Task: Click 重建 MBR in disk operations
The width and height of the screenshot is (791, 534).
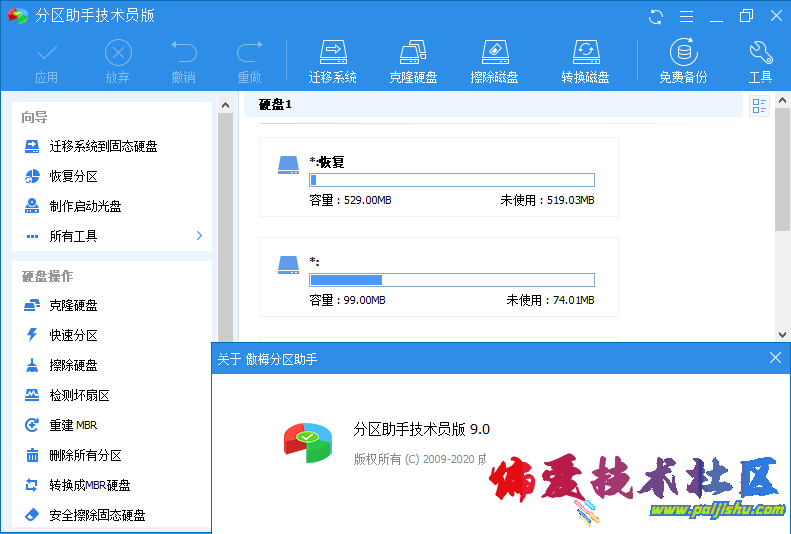Action: (76, 425)
